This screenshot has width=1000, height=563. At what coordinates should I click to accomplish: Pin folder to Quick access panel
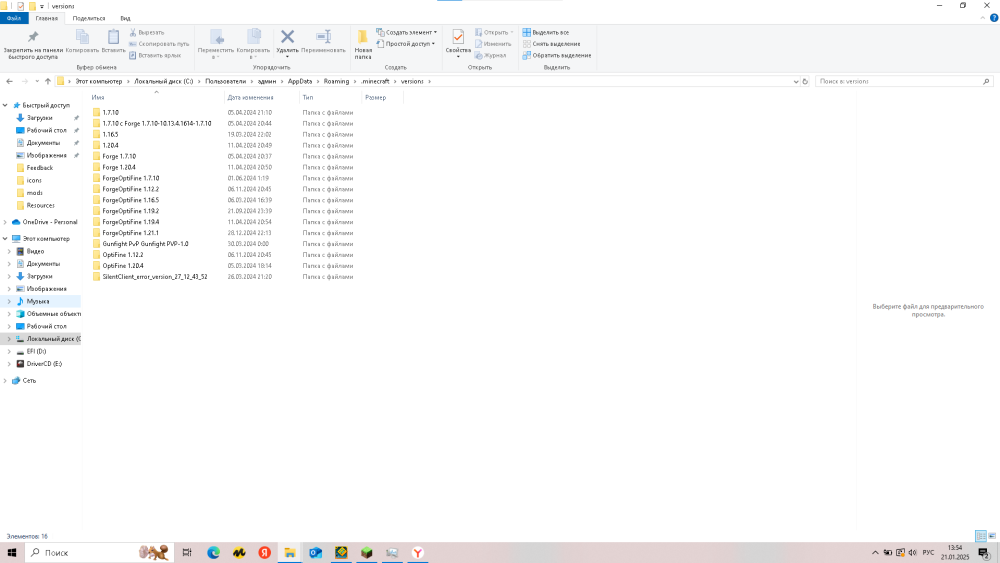(x=33, y=44)
